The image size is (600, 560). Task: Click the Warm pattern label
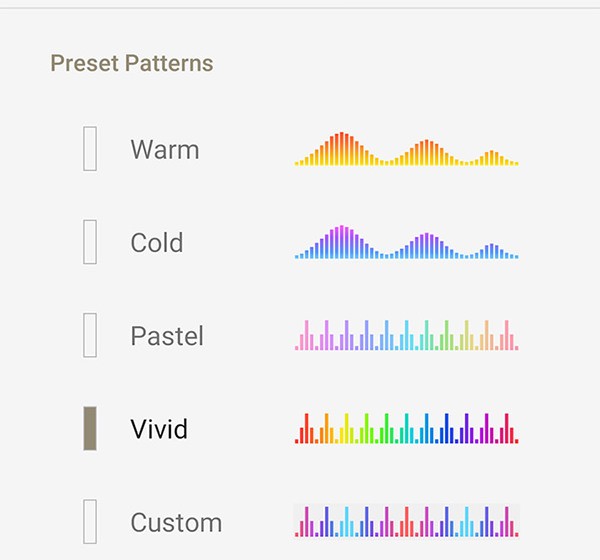(x=165, y=150)
